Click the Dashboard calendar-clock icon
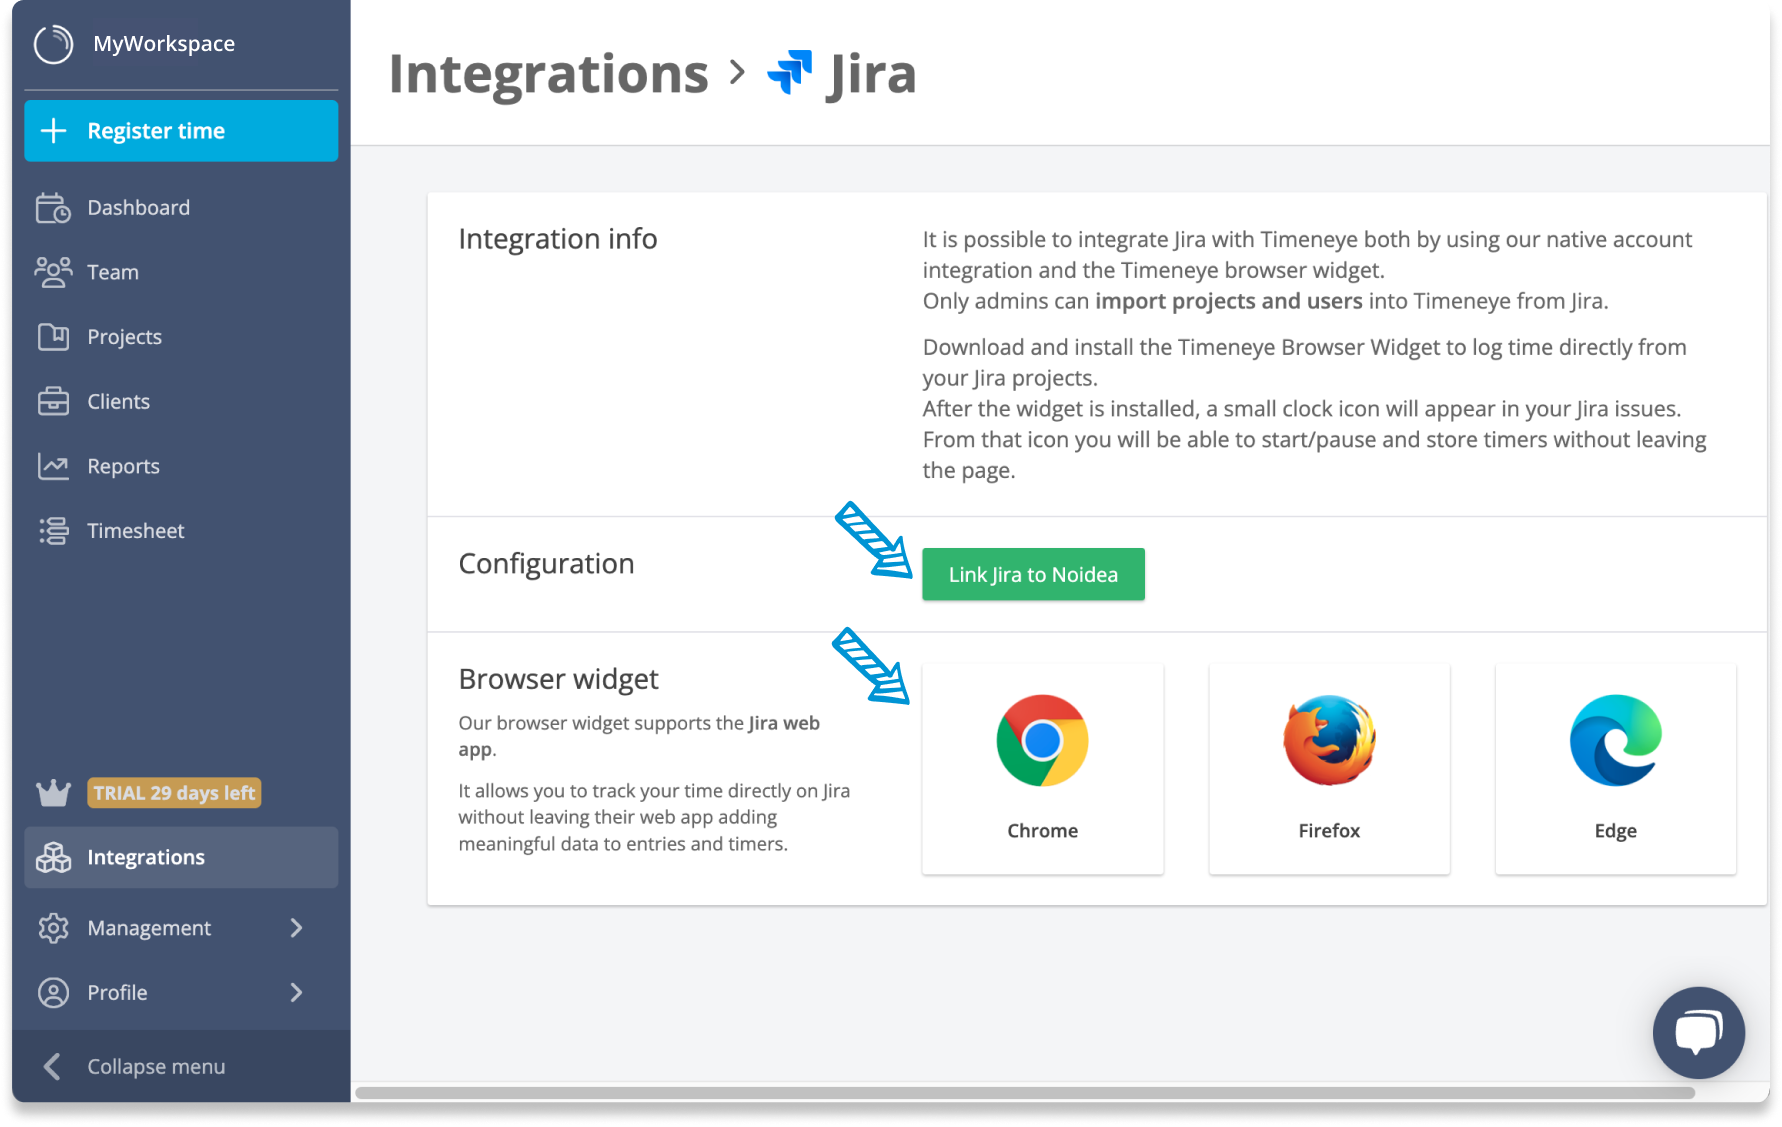Screen dimensions: 1782x1127 [53, 208]
